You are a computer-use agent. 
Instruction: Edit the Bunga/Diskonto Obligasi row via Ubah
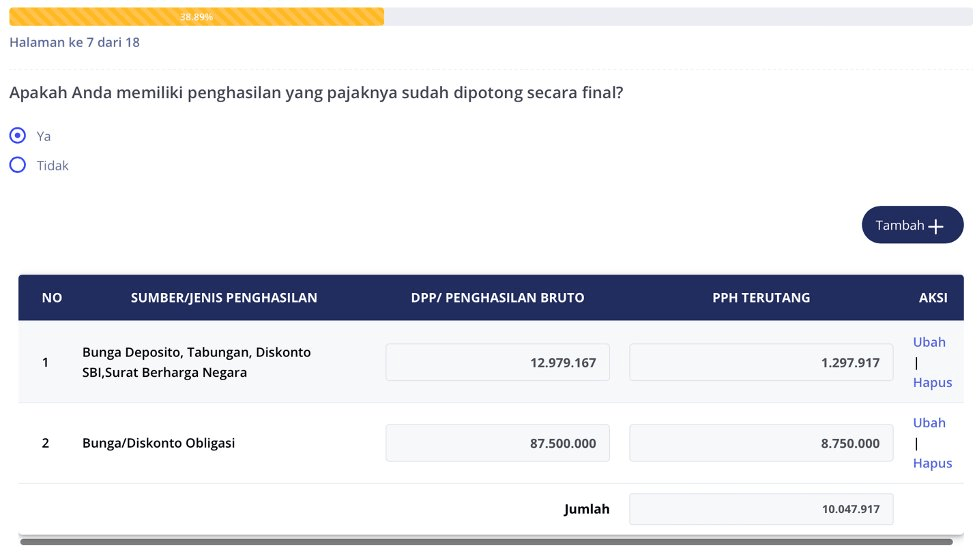coord(928,423)
